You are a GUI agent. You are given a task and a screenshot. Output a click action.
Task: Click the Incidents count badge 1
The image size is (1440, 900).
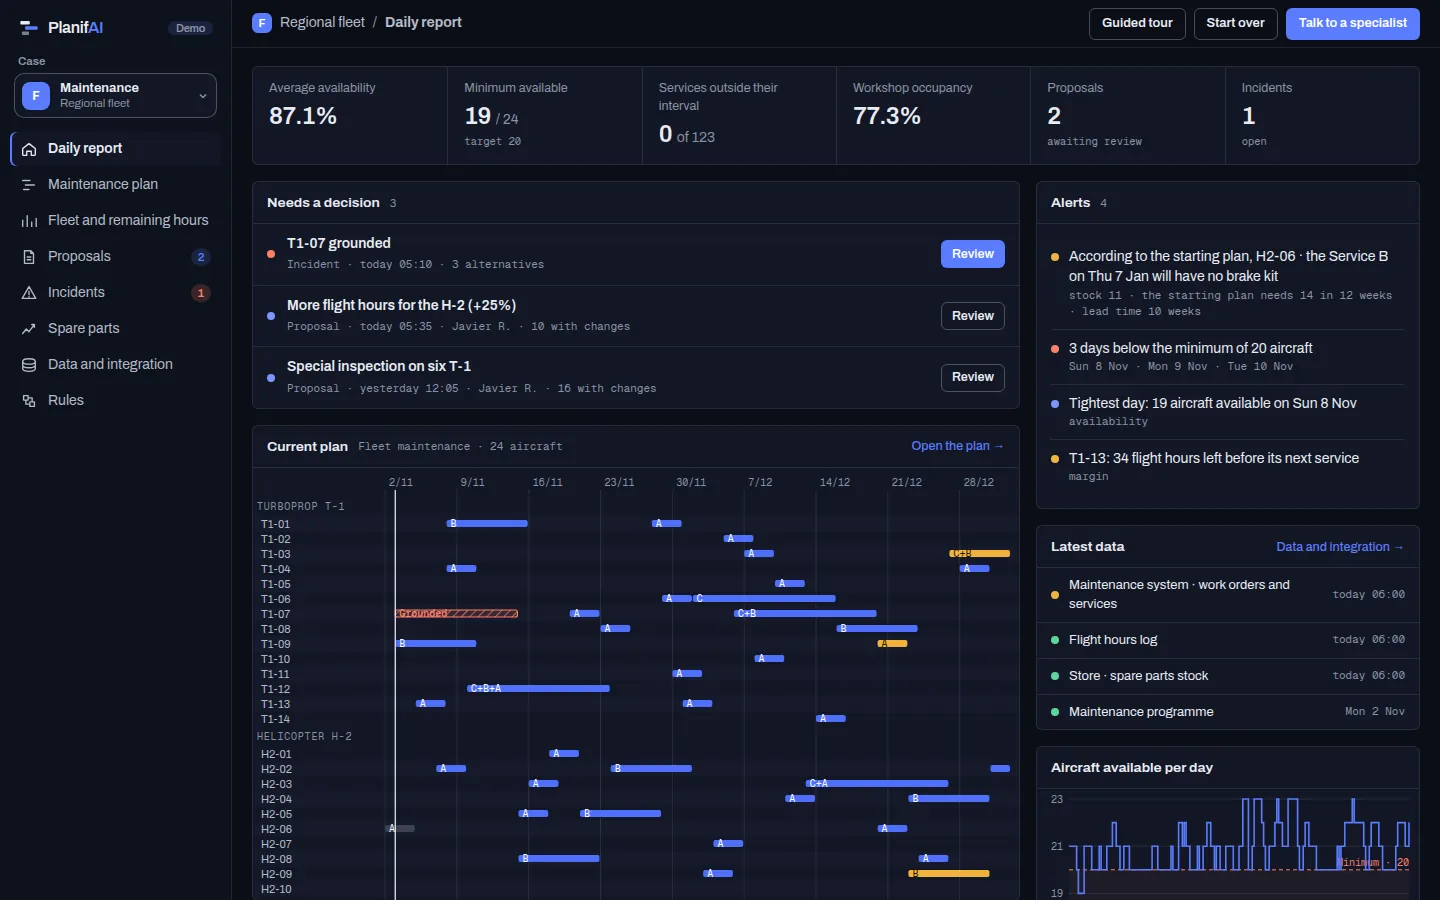[x=201, y=293]
